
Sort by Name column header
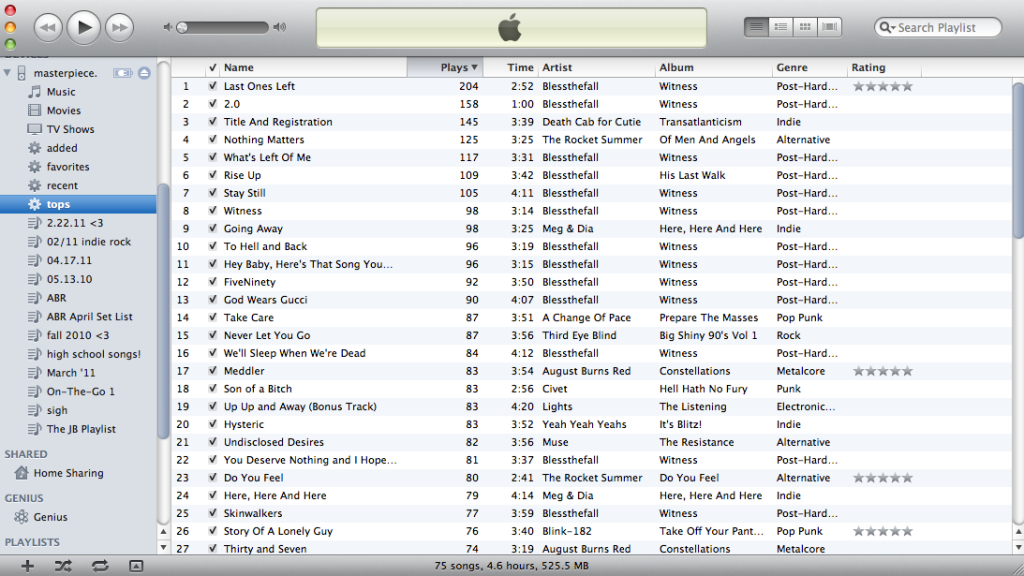click(313, 67)
